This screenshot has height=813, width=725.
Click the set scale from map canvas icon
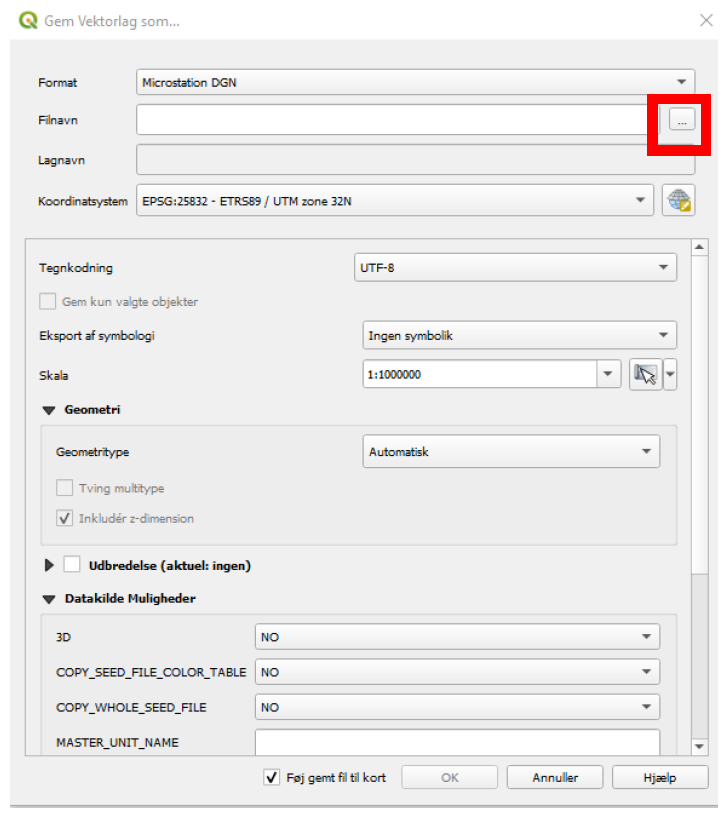(x=646, y=375)
